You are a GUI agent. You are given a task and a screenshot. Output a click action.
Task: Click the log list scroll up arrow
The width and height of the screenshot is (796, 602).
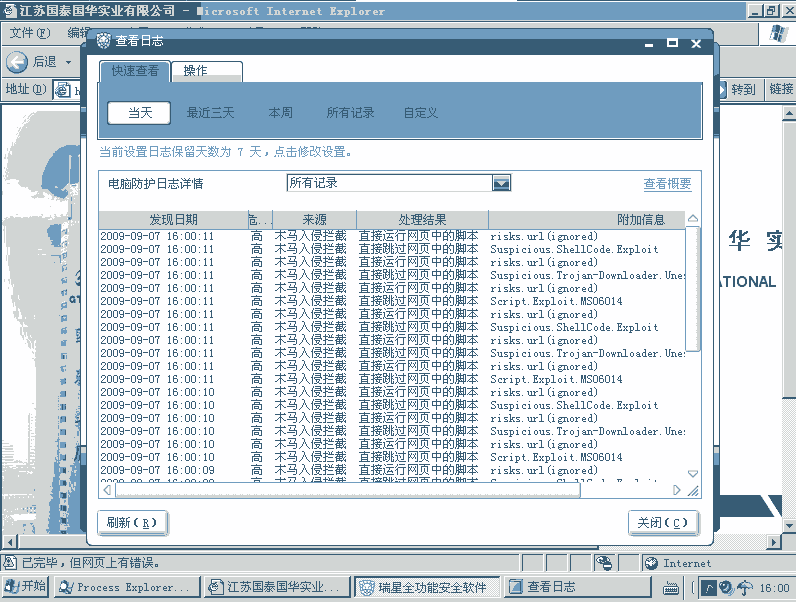point(692,219)
